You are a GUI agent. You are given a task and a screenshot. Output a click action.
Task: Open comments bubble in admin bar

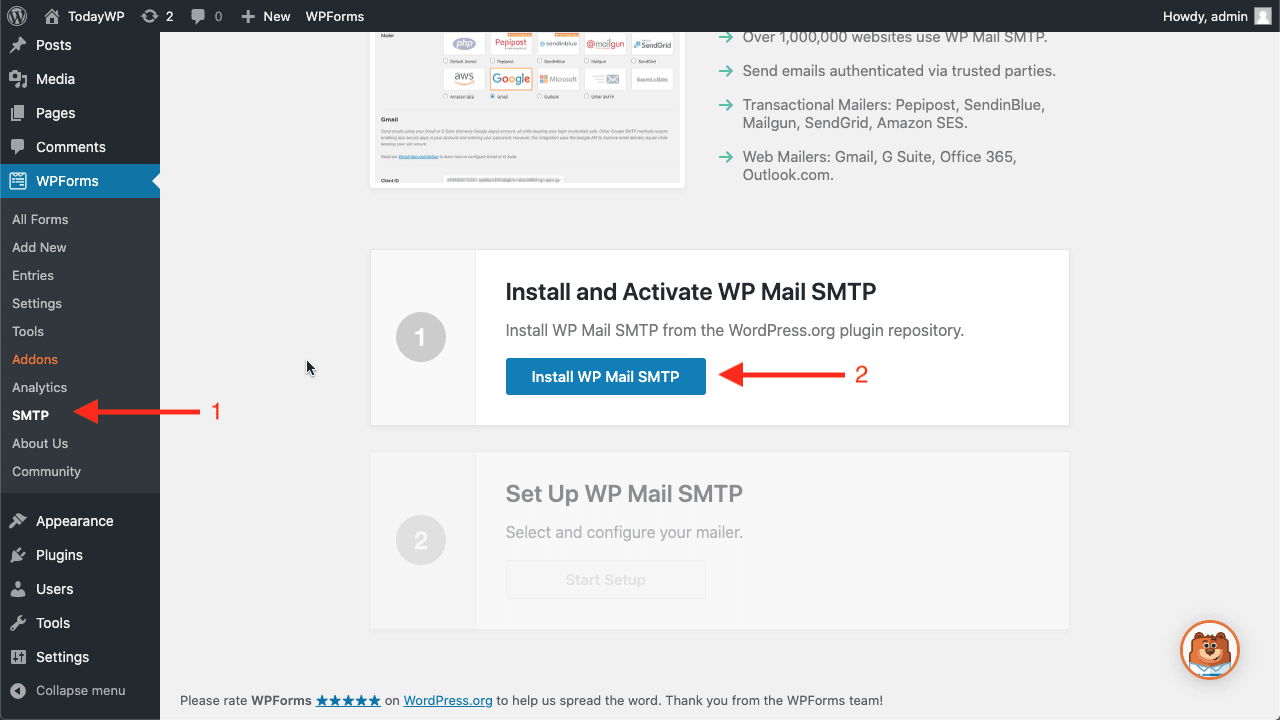tap(206, 16)
